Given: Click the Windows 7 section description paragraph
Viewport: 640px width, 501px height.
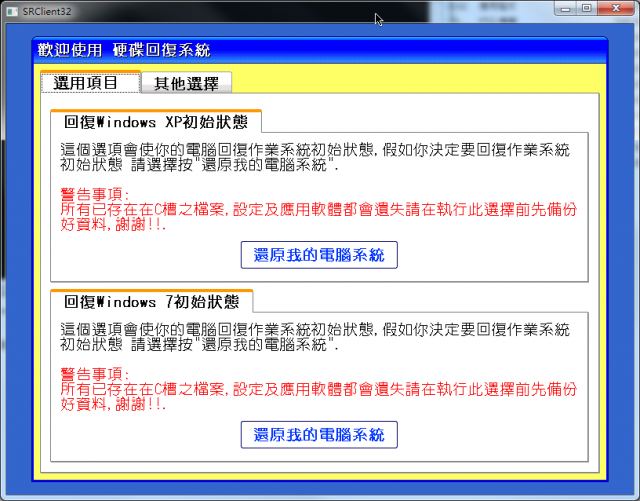Looking at the screenshot, I should tap(315, 337).
